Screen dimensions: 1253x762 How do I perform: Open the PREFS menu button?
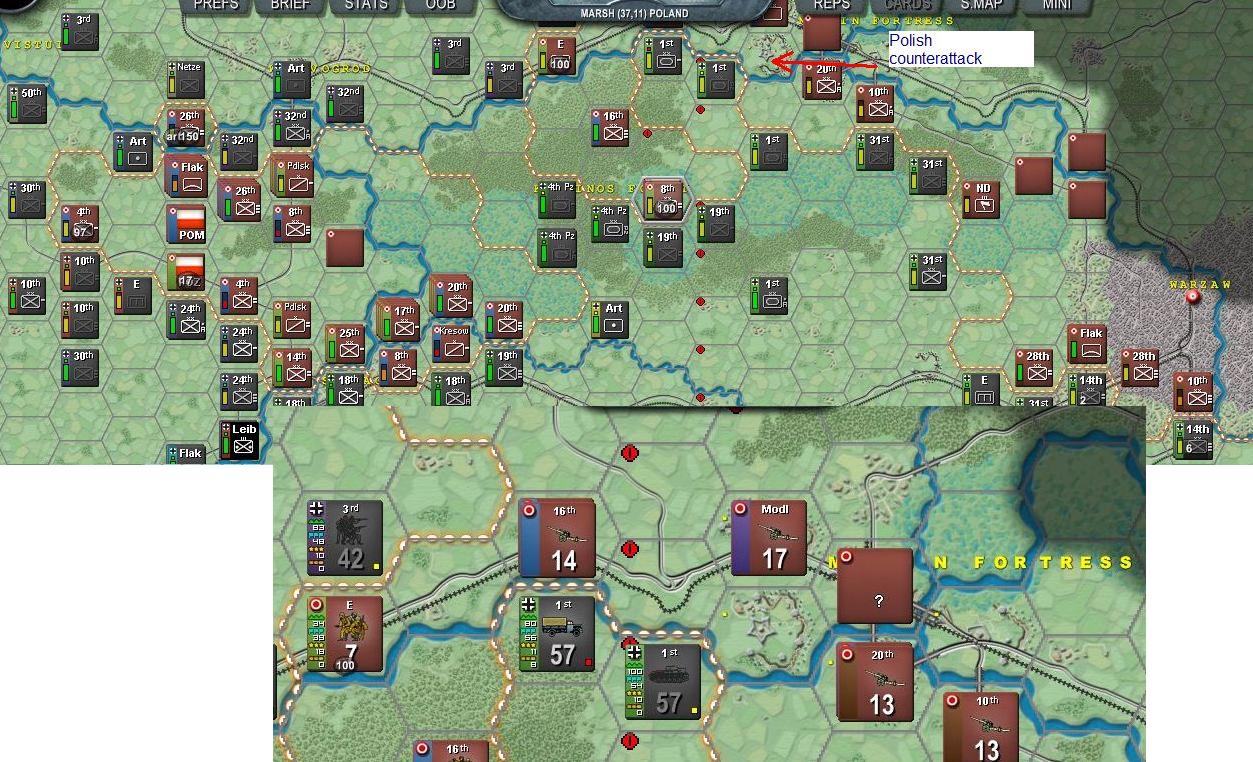point(216,5)
